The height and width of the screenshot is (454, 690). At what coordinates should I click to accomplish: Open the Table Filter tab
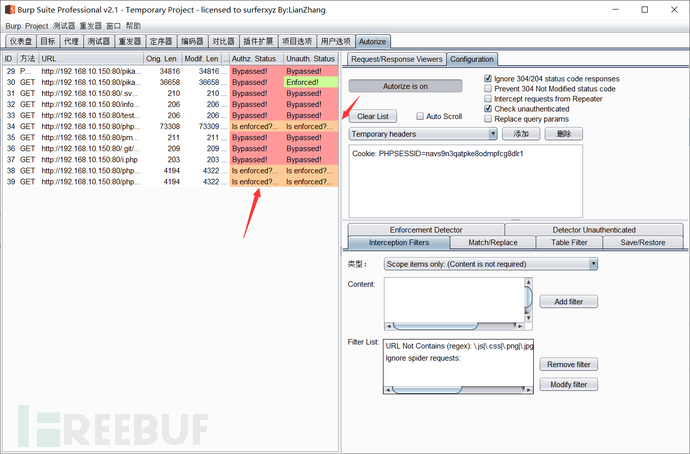tap(569, 242)
